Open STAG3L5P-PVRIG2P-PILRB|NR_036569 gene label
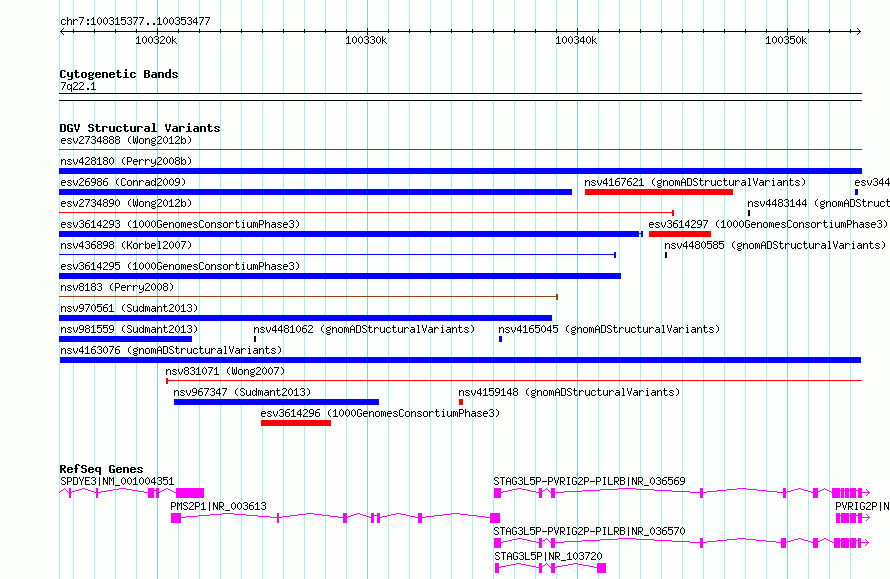The width and height of the screenshot is (890, 579). point(589,481)
